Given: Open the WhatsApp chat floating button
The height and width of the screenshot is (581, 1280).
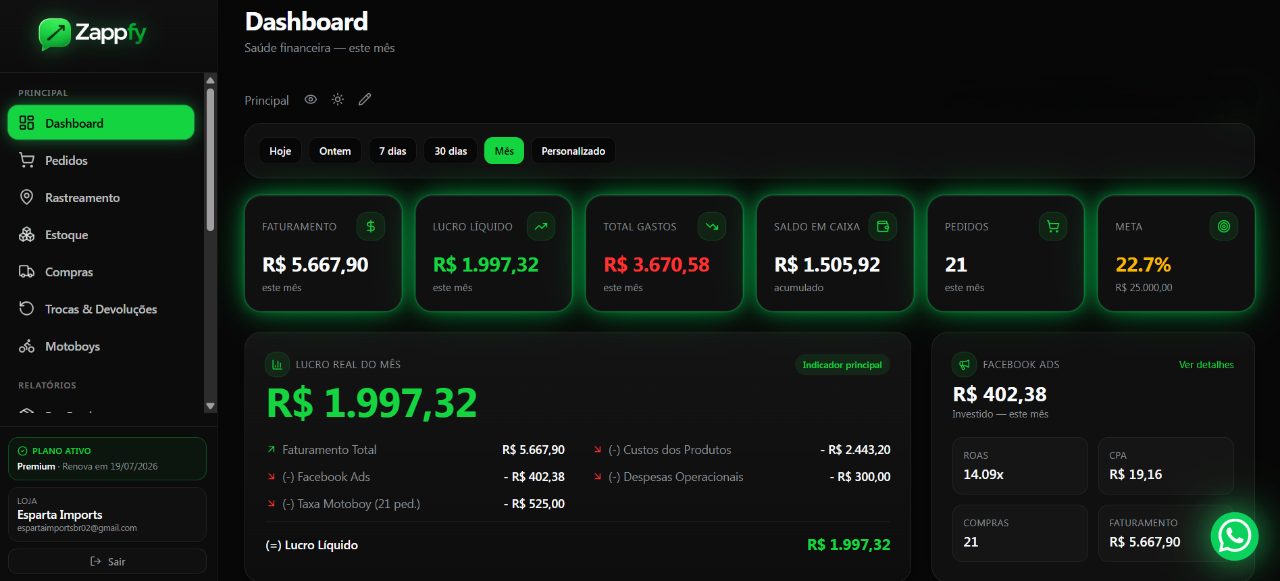Looking at the screenshot, I should (1235, 536).
